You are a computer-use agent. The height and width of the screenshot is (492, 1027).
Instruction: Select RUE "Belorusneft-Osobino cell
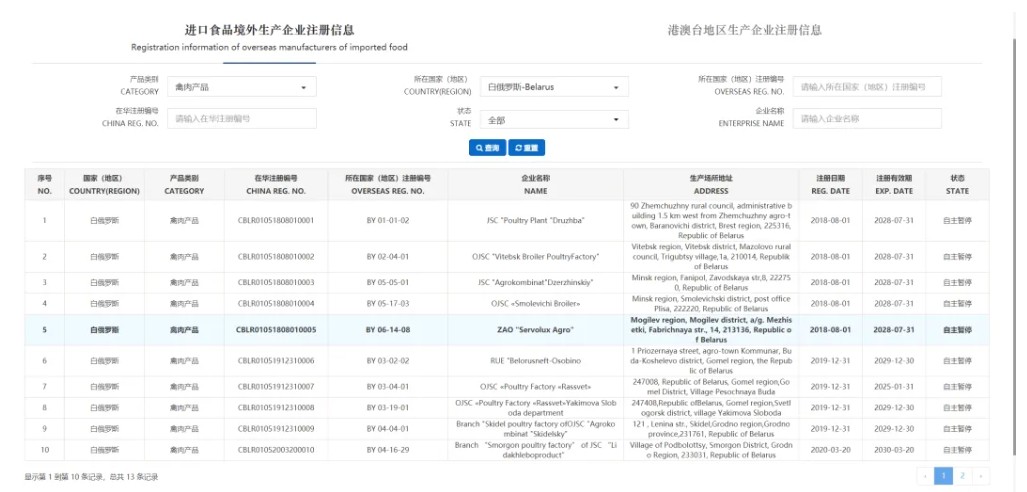pos(536,361)
